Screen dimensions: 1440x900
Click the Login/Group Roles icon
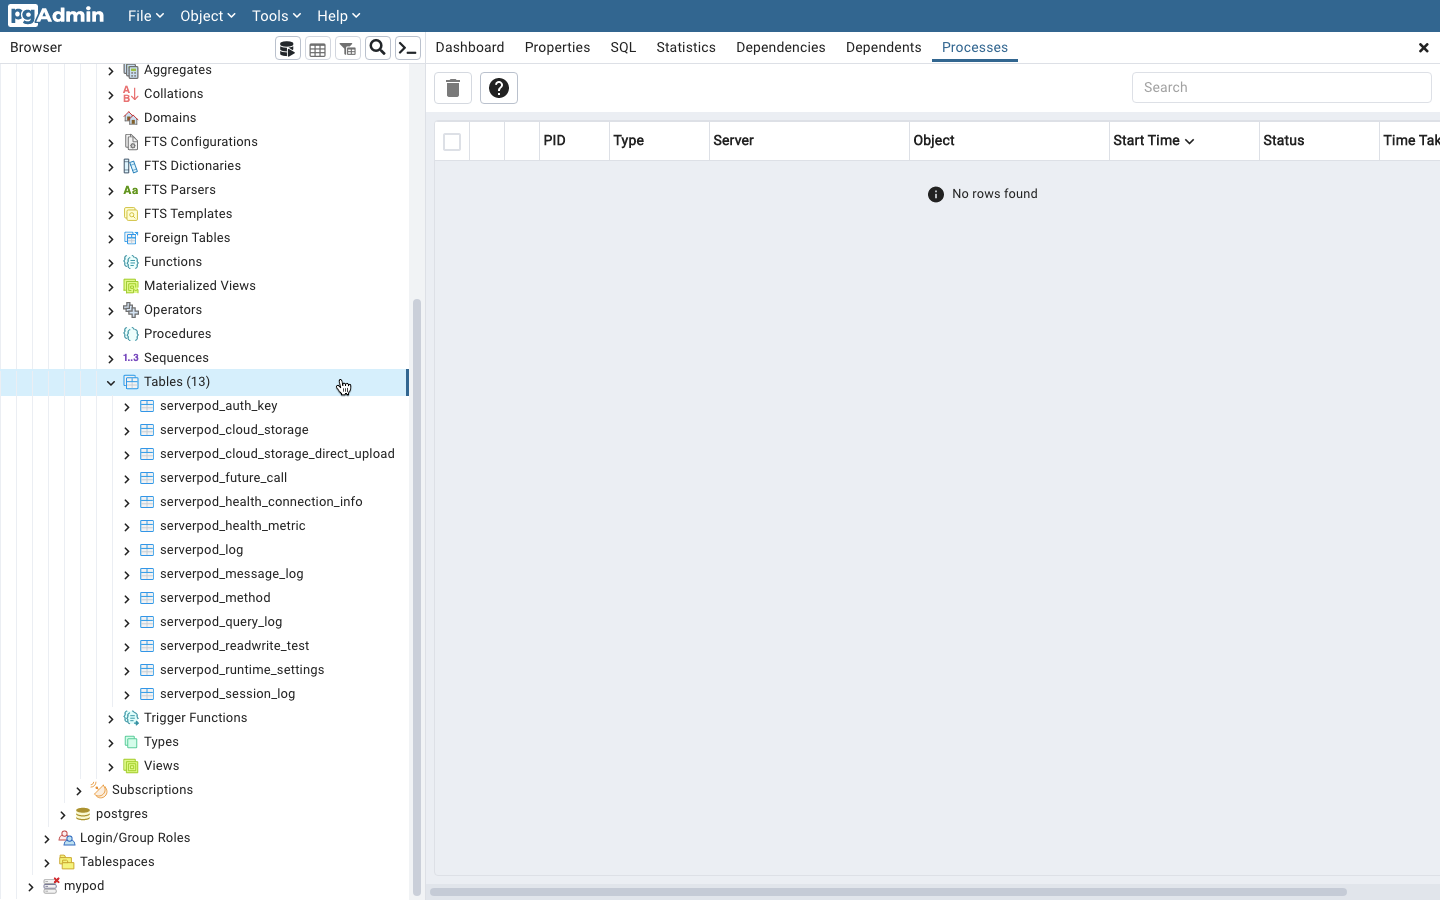67,838
